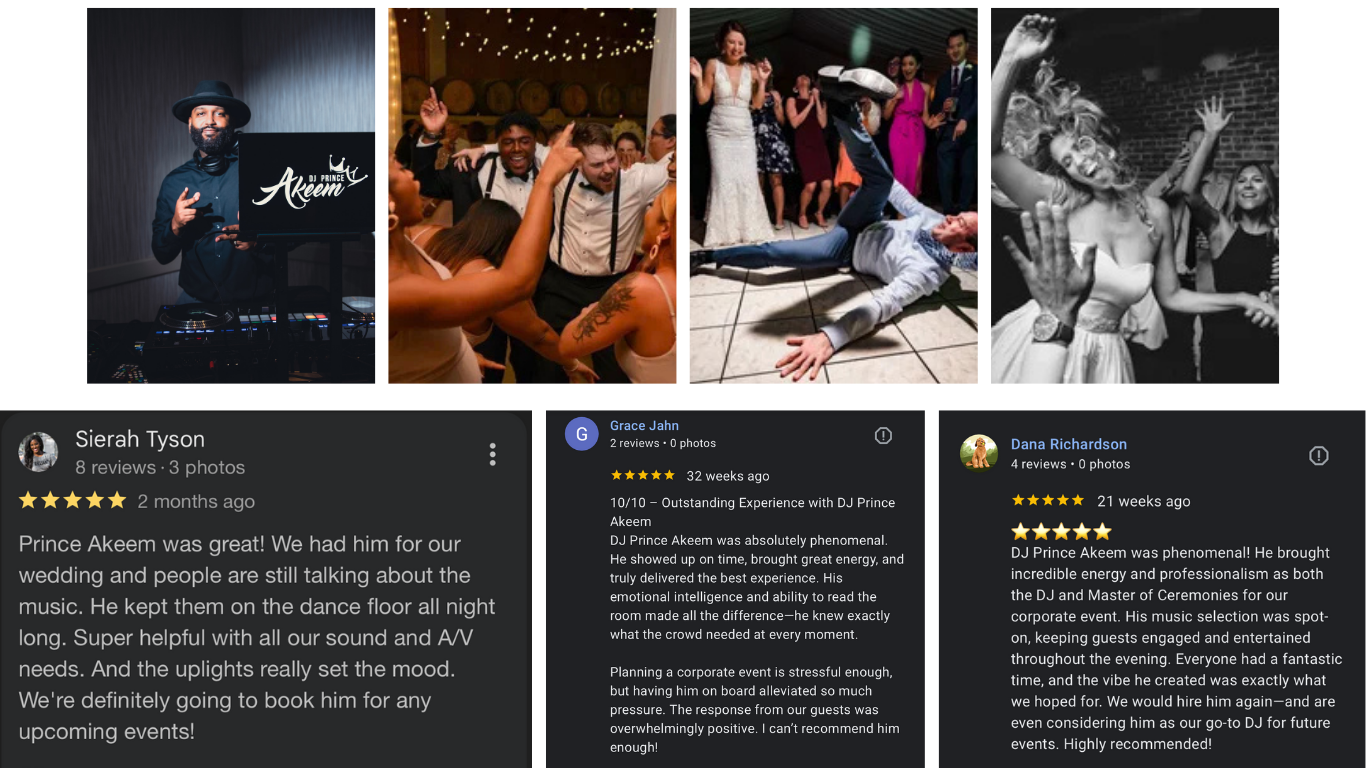Click Dana Richardson's dog avatar
Screen dimensions: 1366x768
(x=979, y=452)
